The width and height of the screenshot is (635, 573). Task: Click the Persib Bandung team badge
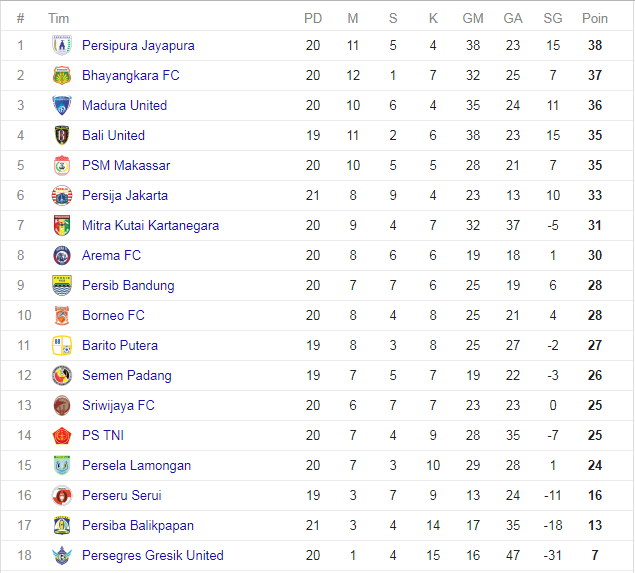[x=62, y=285]
